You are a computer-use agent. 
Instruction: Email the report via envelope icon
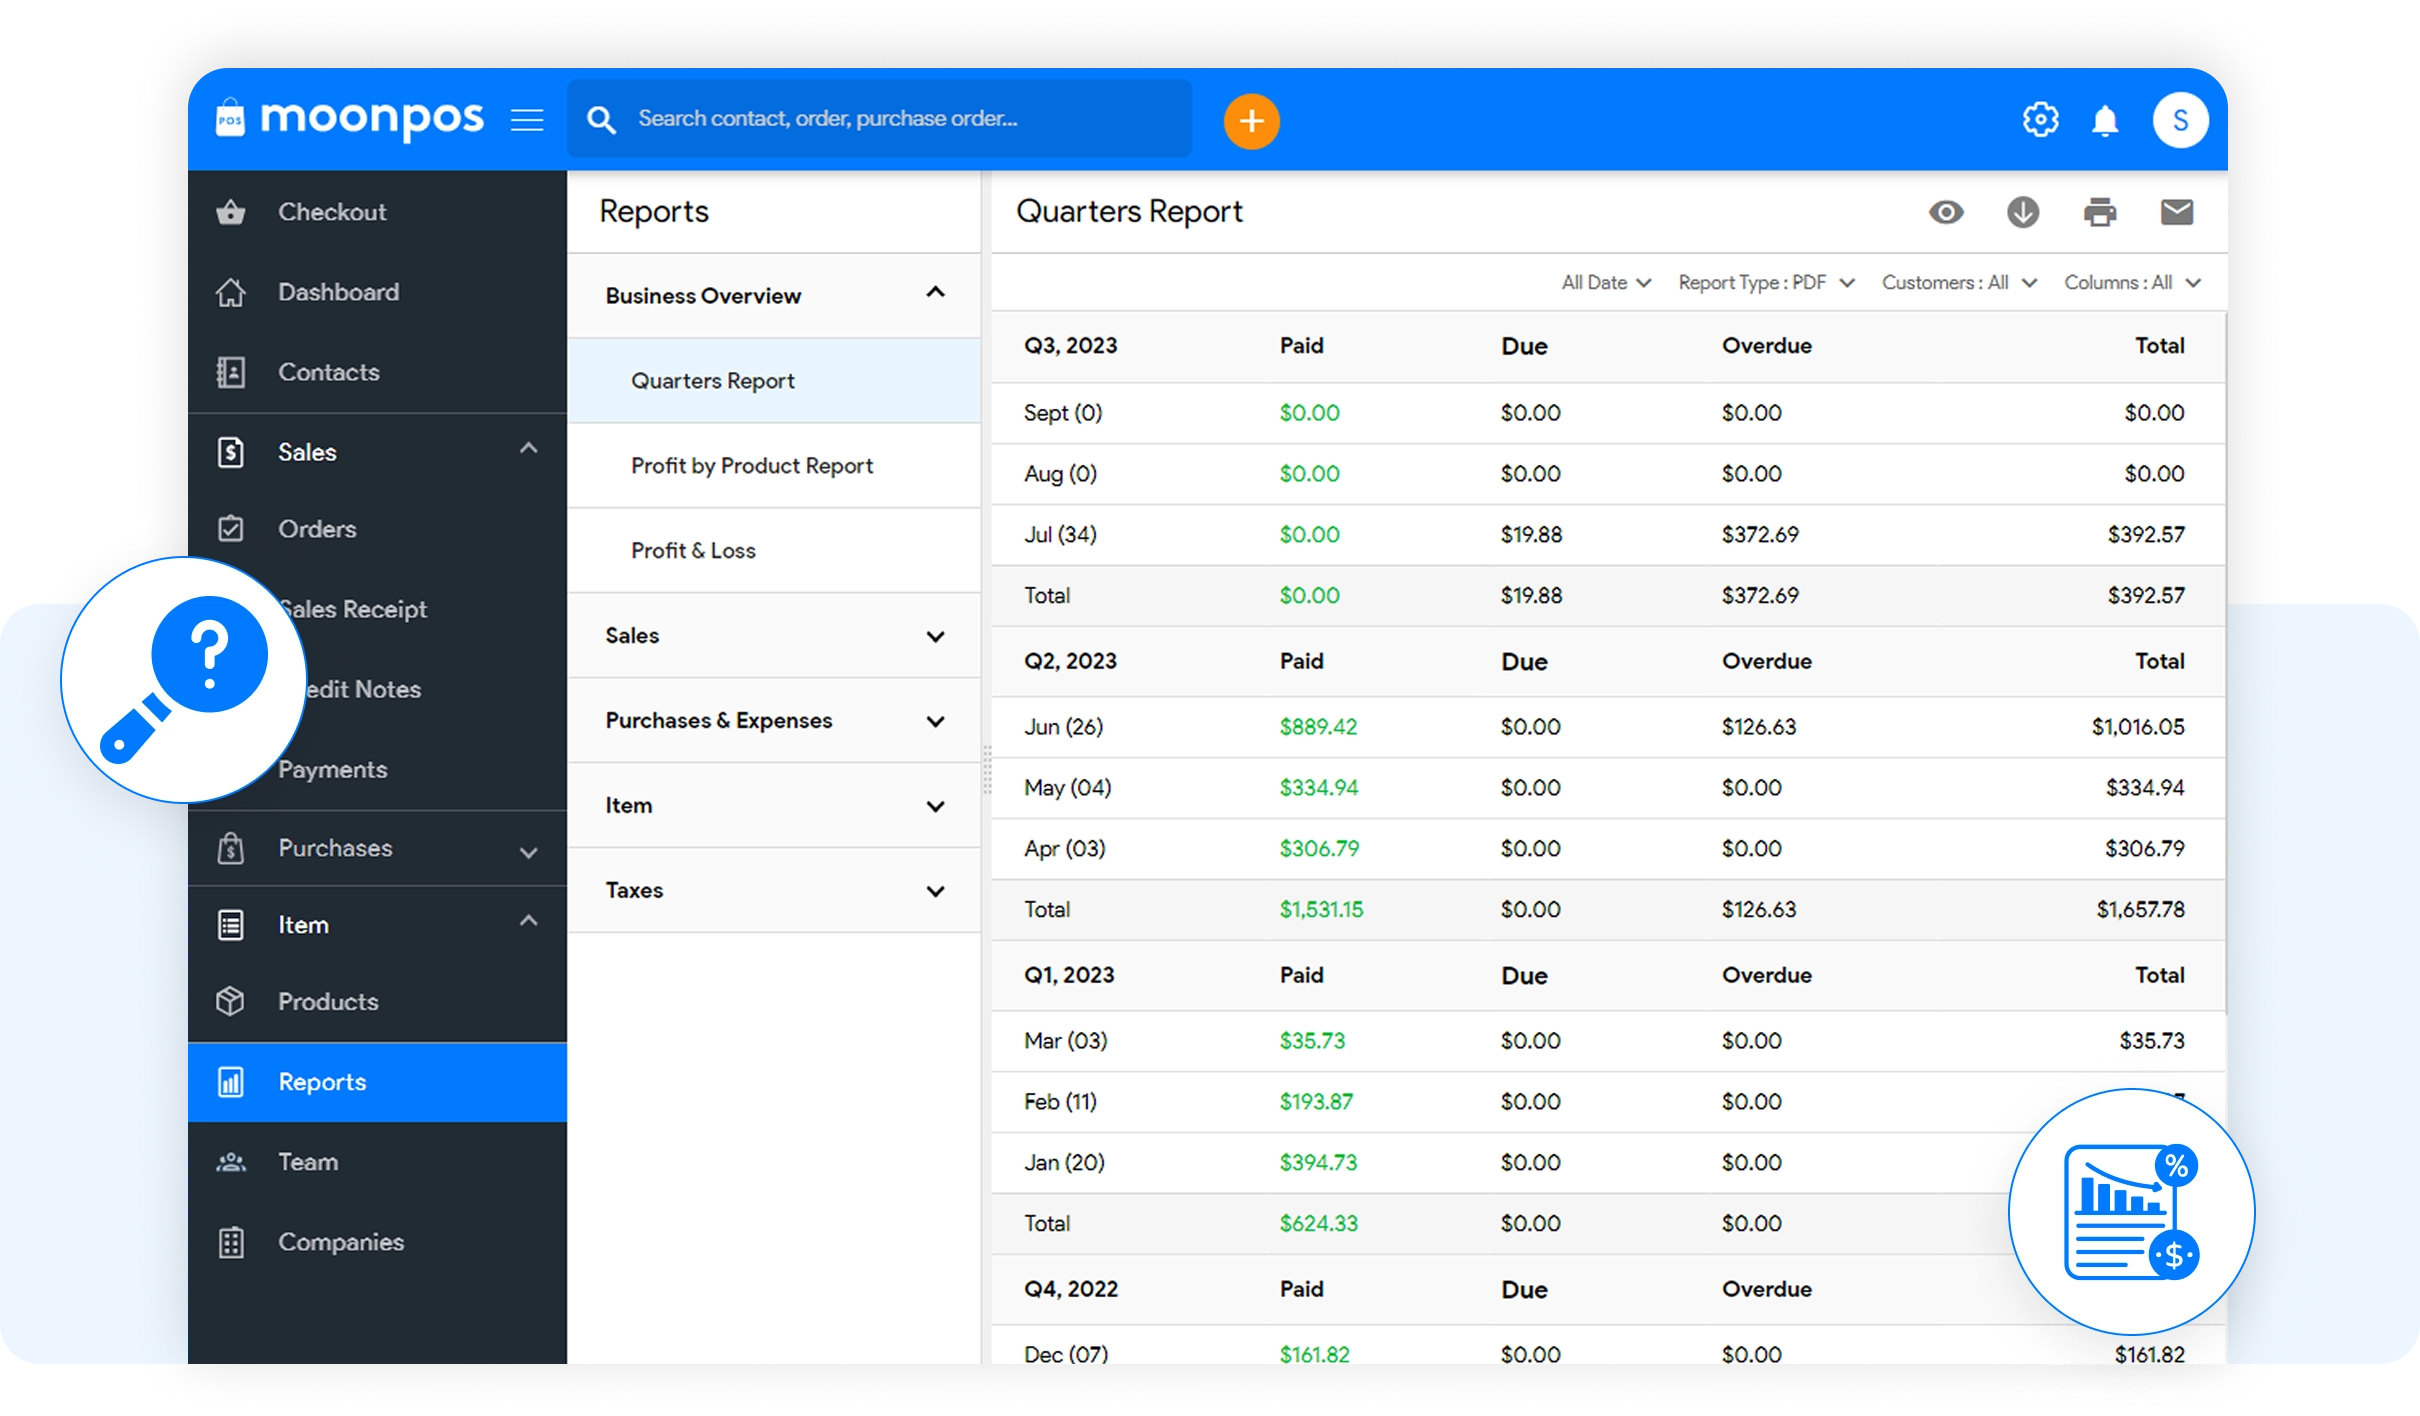click(x=2176, y=212)
